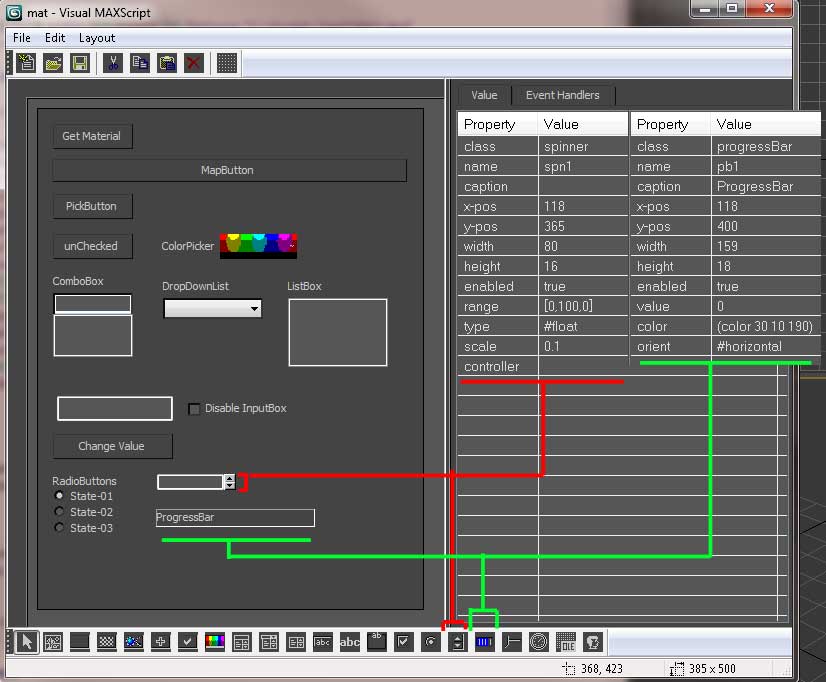Delete the selected control with the red X icon

pos(194,63)
